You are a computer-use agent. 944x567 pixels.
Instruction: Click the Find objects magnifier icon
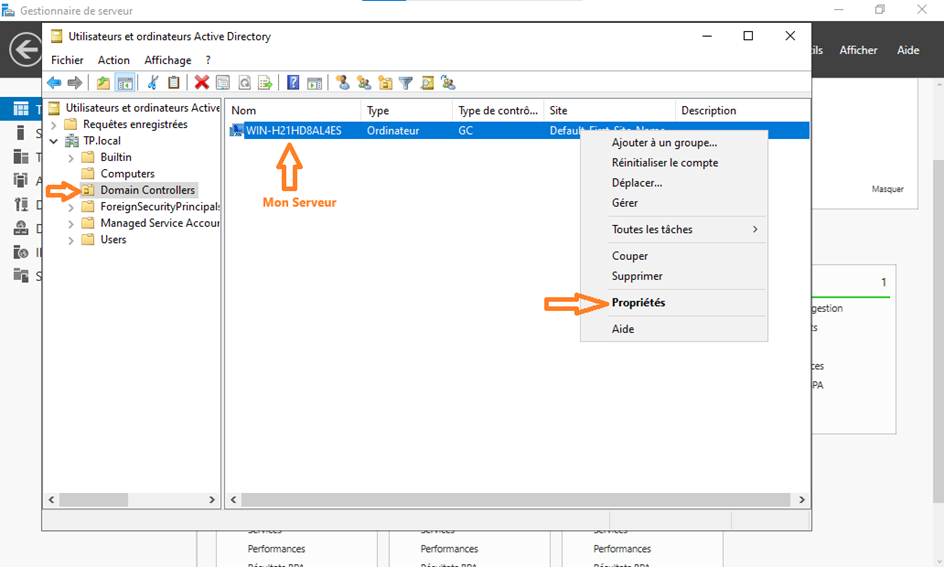(427, 82)
